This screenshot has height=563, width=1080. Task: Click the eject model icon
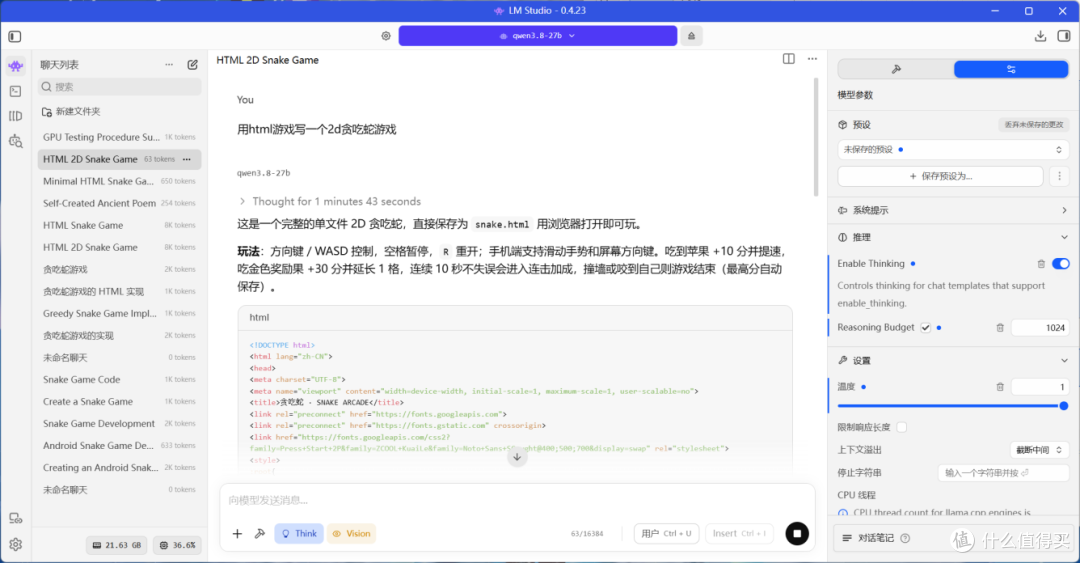click(692, 36)
